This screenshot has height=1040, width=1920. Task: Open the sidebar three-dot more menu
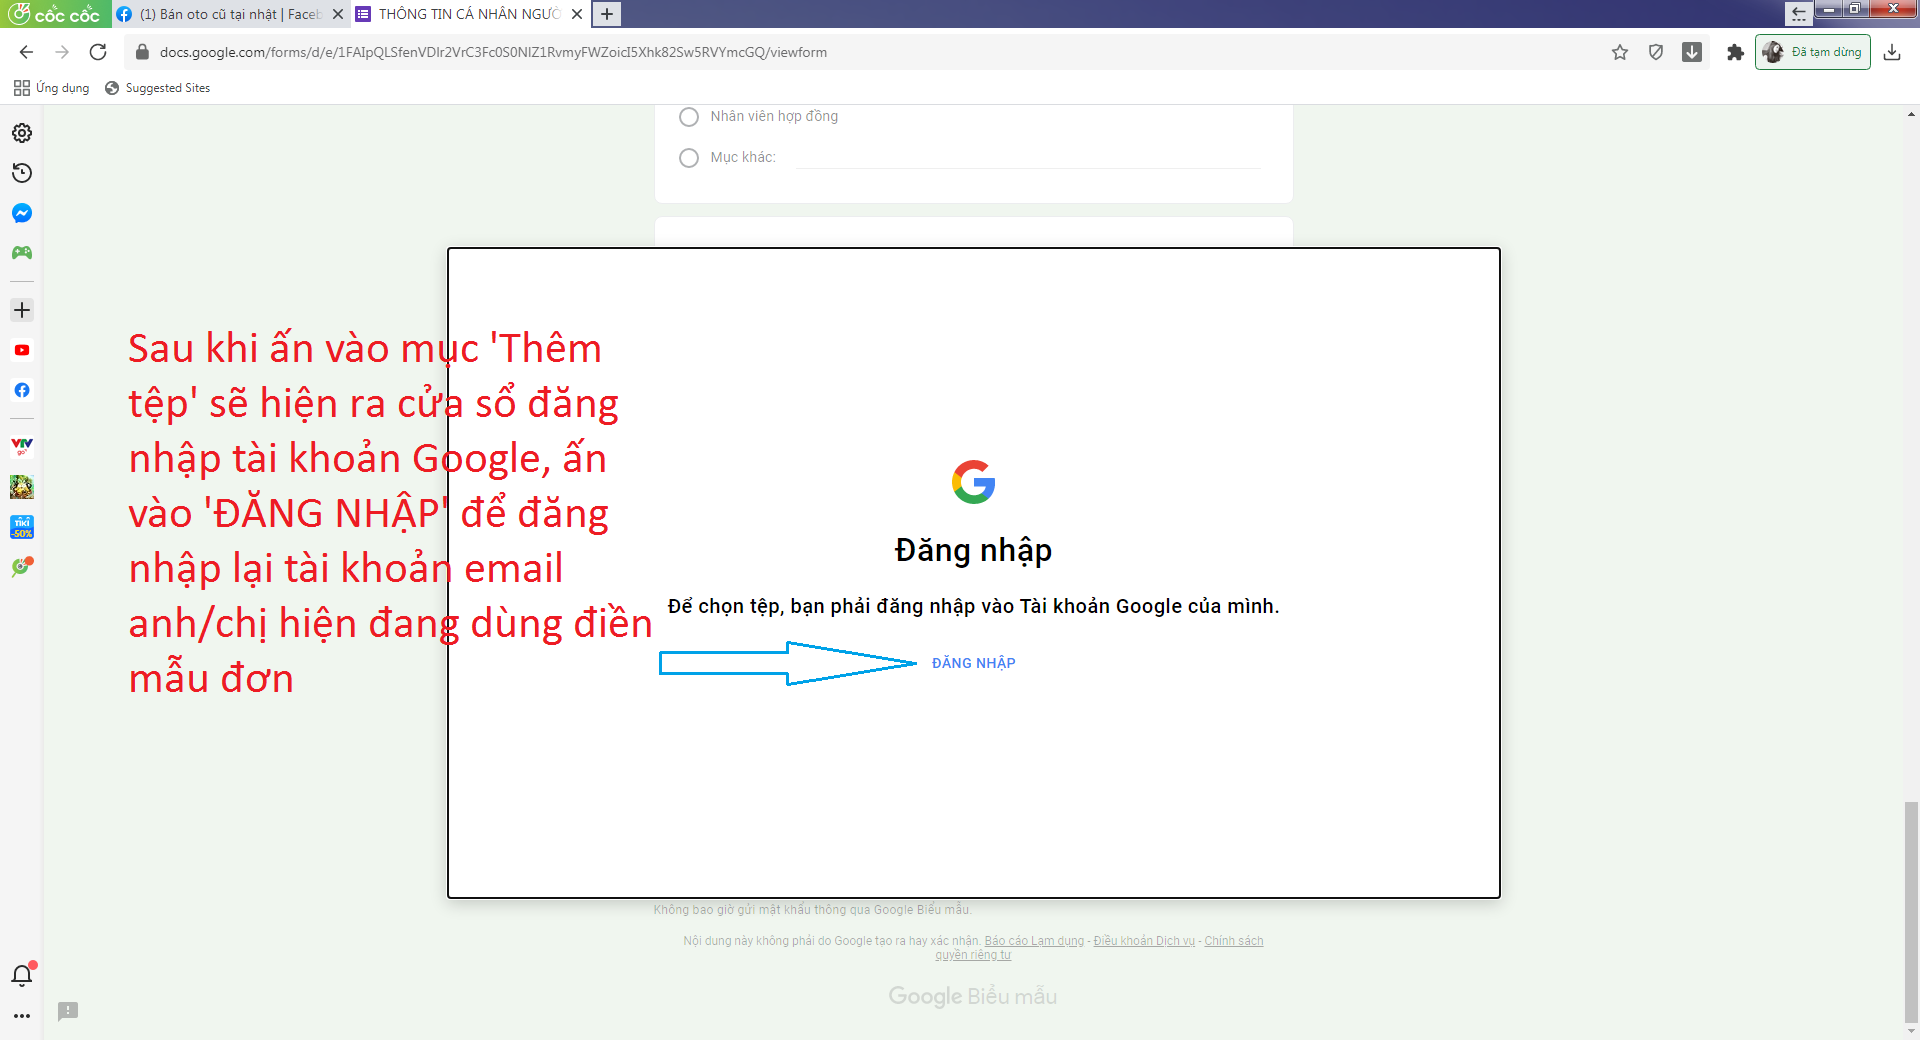tap(22, 1016)
